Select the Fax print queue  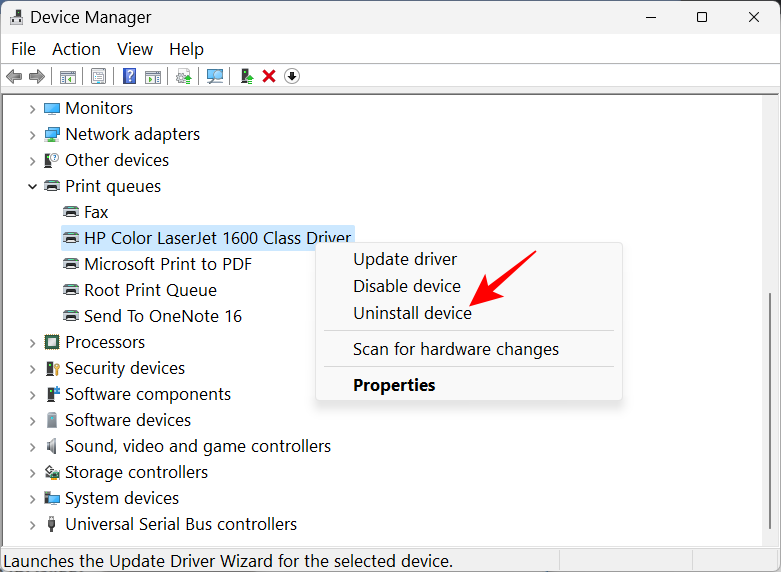(96, 212)
